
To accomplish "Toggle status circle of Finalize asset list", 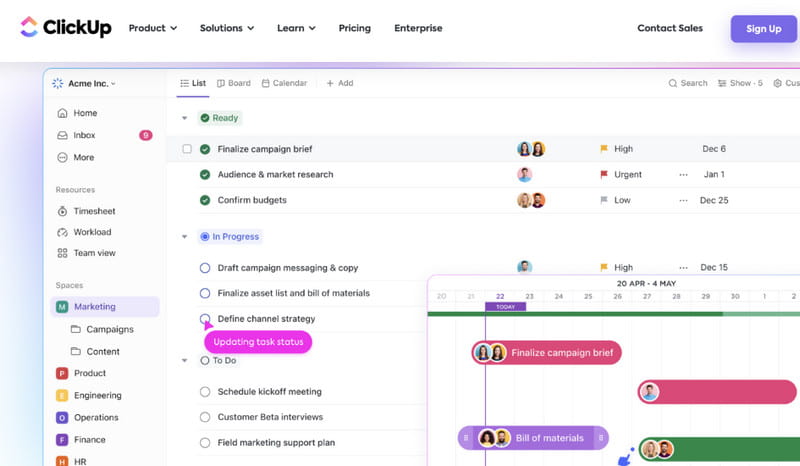I will pos(205,293).
